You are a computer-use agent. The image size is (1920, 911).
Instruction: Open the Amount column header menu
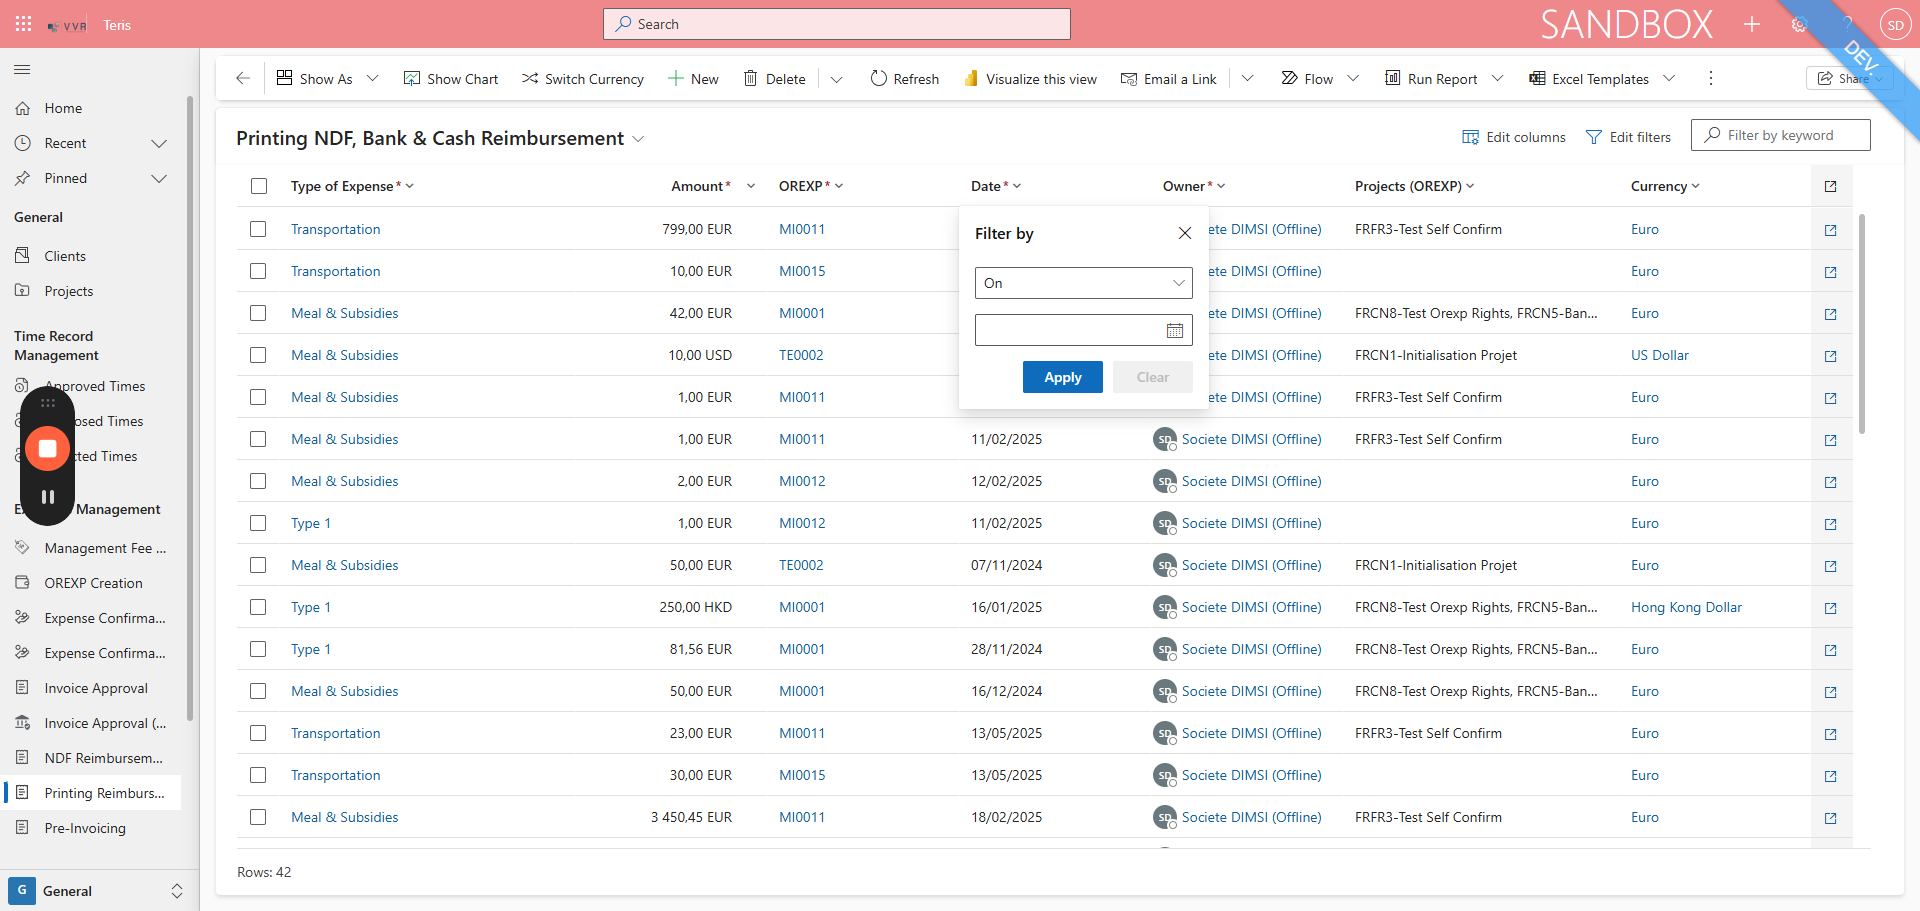(x=713, y=186)
